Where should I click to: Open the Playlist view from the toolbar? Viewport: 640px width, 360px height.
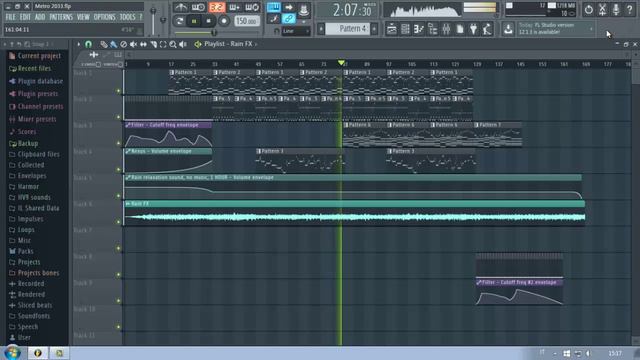coord(391,29)
